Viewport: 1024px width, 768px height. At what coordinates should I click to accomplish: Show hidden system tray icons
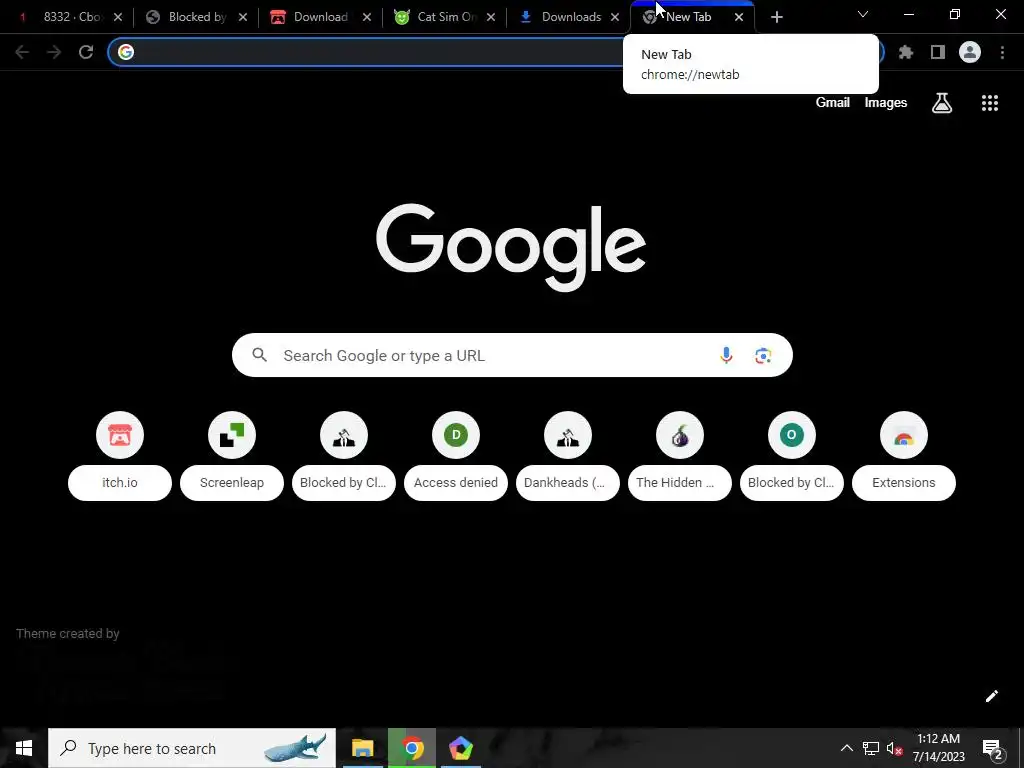tap(846, 749)
